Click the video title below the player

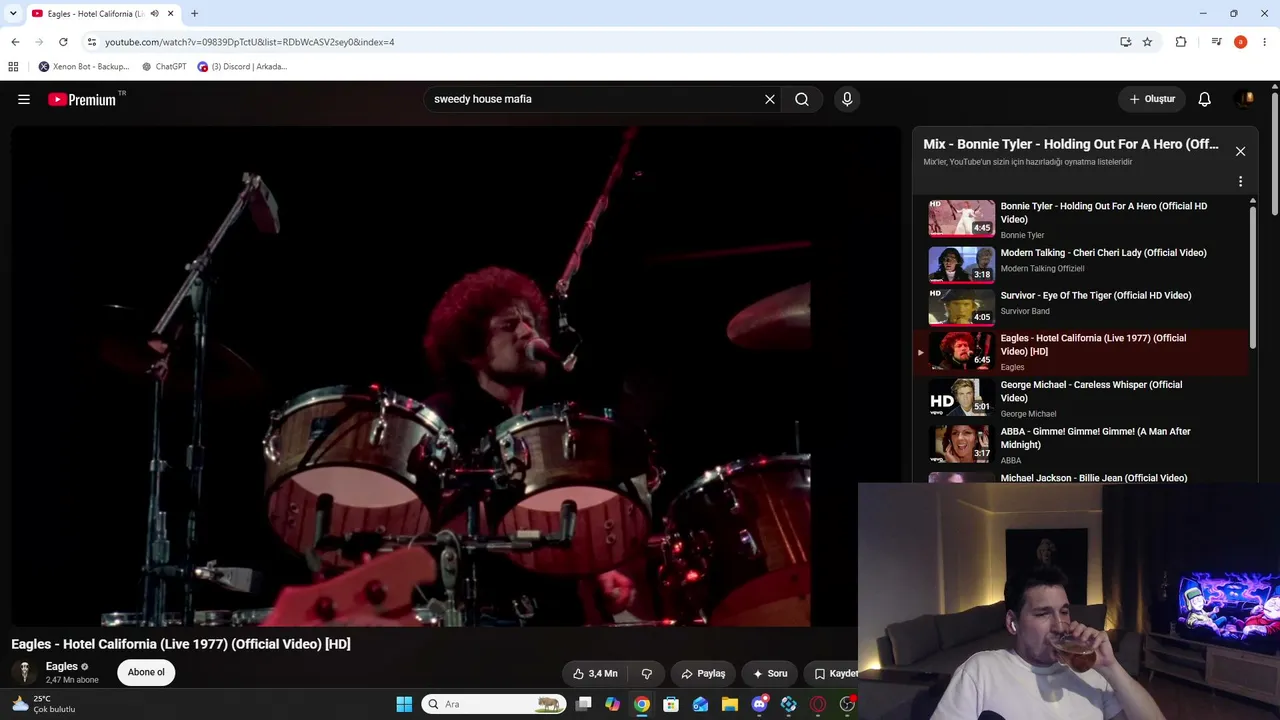coord(181,644)
